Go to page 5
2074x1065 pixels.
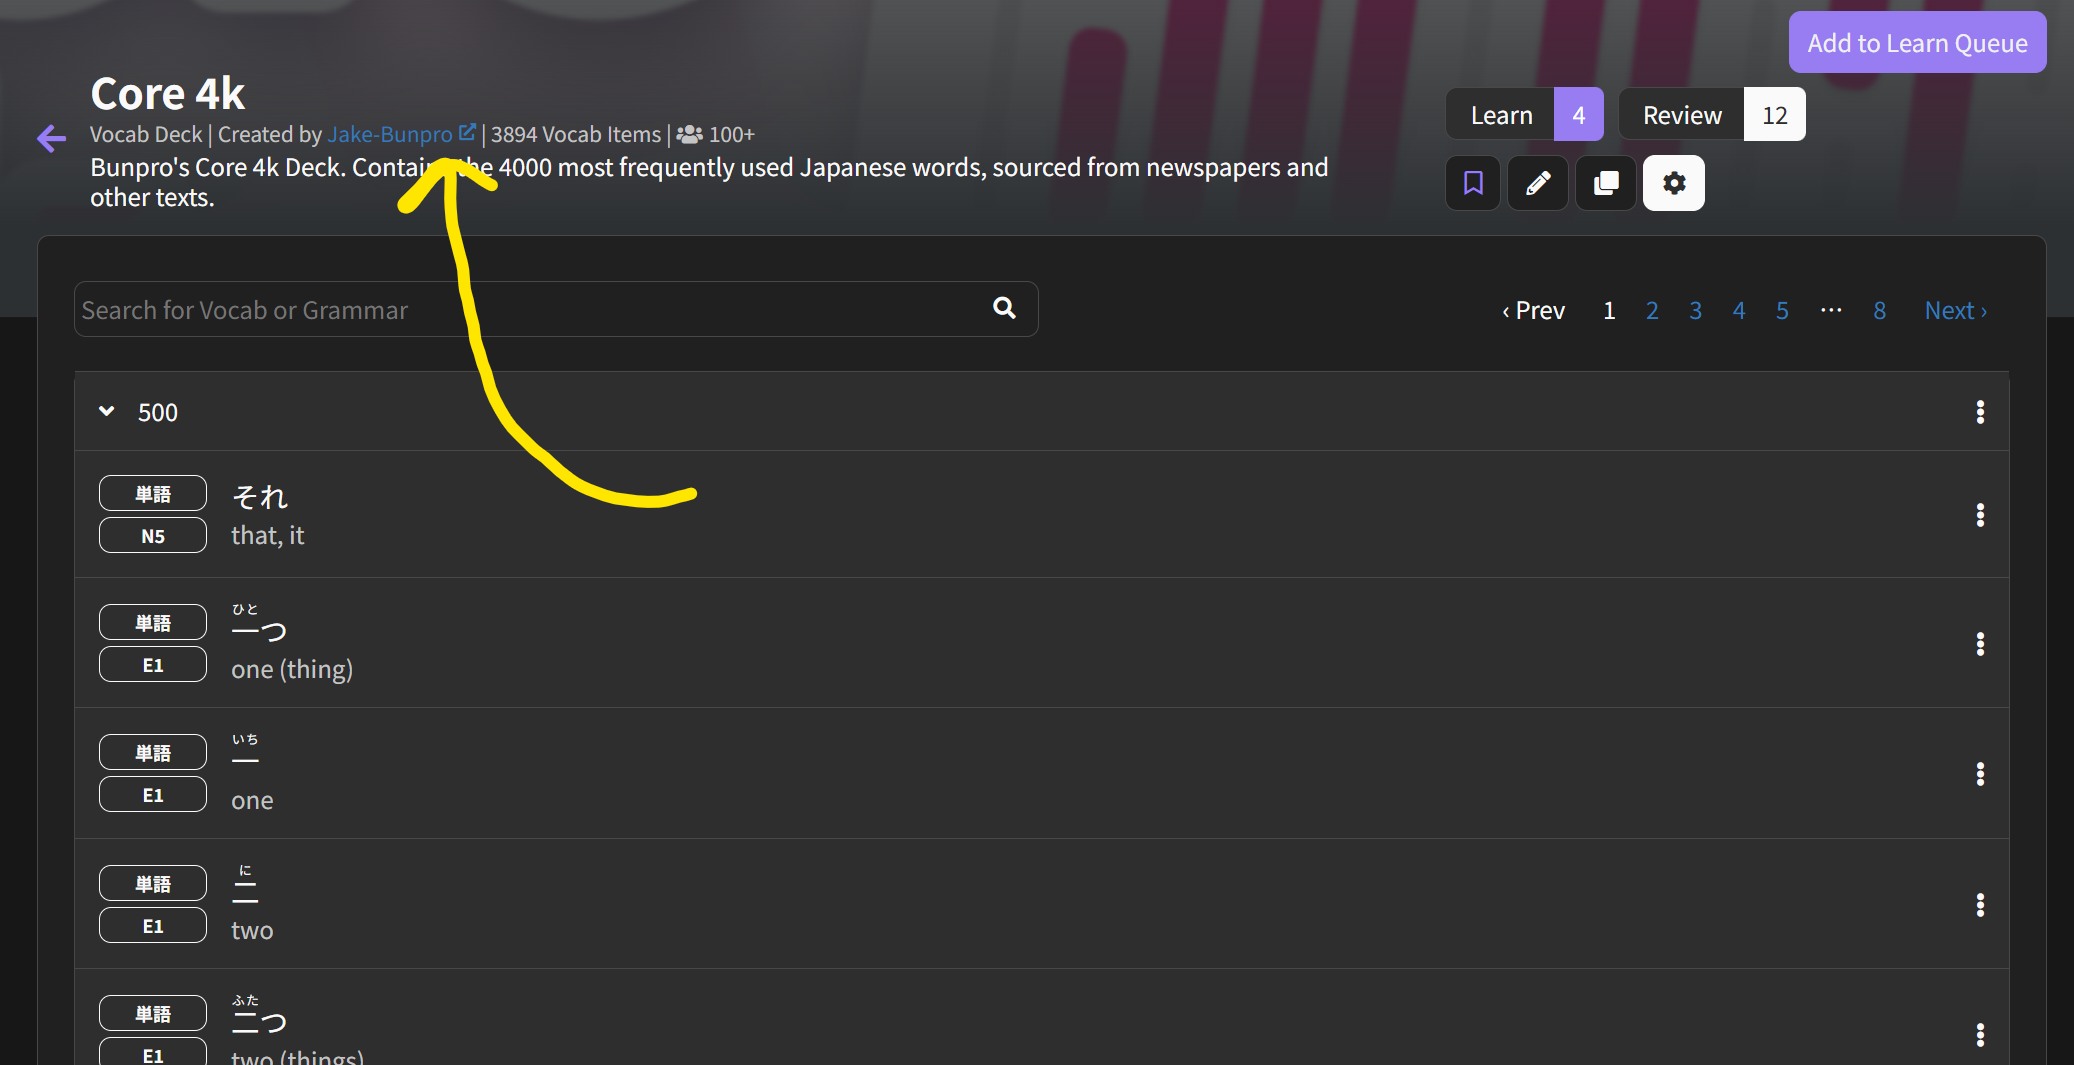coord(1782,311)
